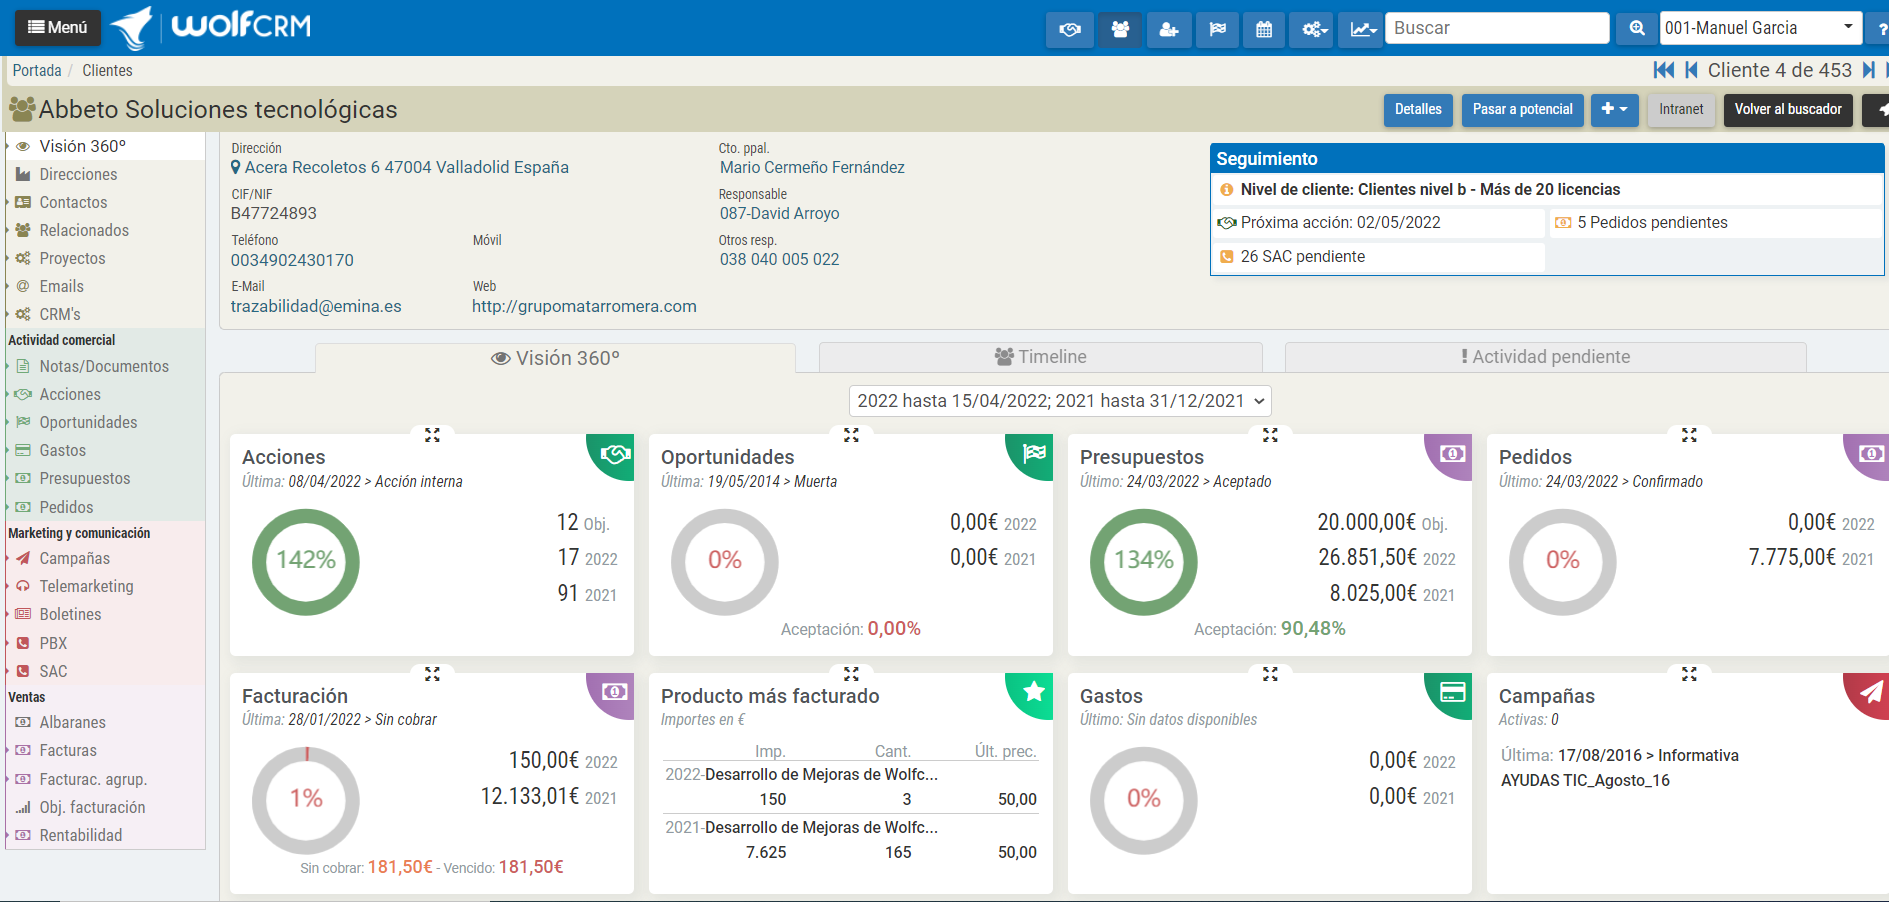The image size is (1889, 902).
Task: Open the Menú navigation menu
Action: pos(57,27)
